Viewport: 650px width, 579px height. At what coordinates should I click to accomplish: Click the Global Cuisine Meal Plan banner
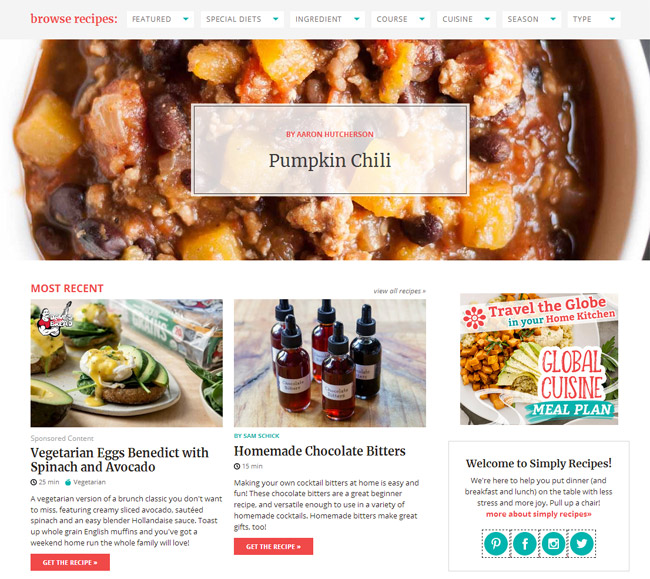pyautogui.click(x=539, y=359)
